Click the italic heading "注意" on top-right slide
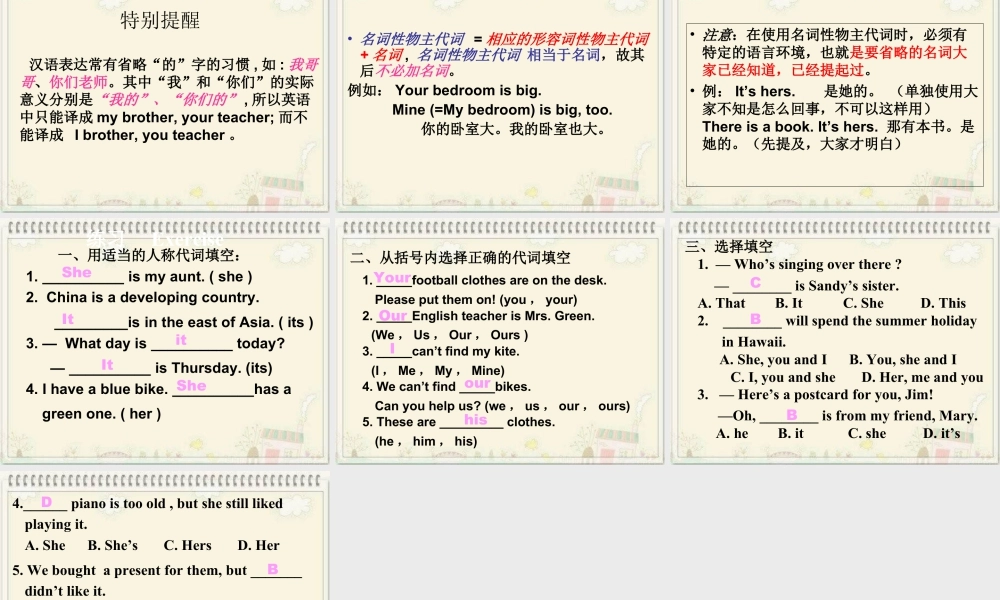 [716, 32]
